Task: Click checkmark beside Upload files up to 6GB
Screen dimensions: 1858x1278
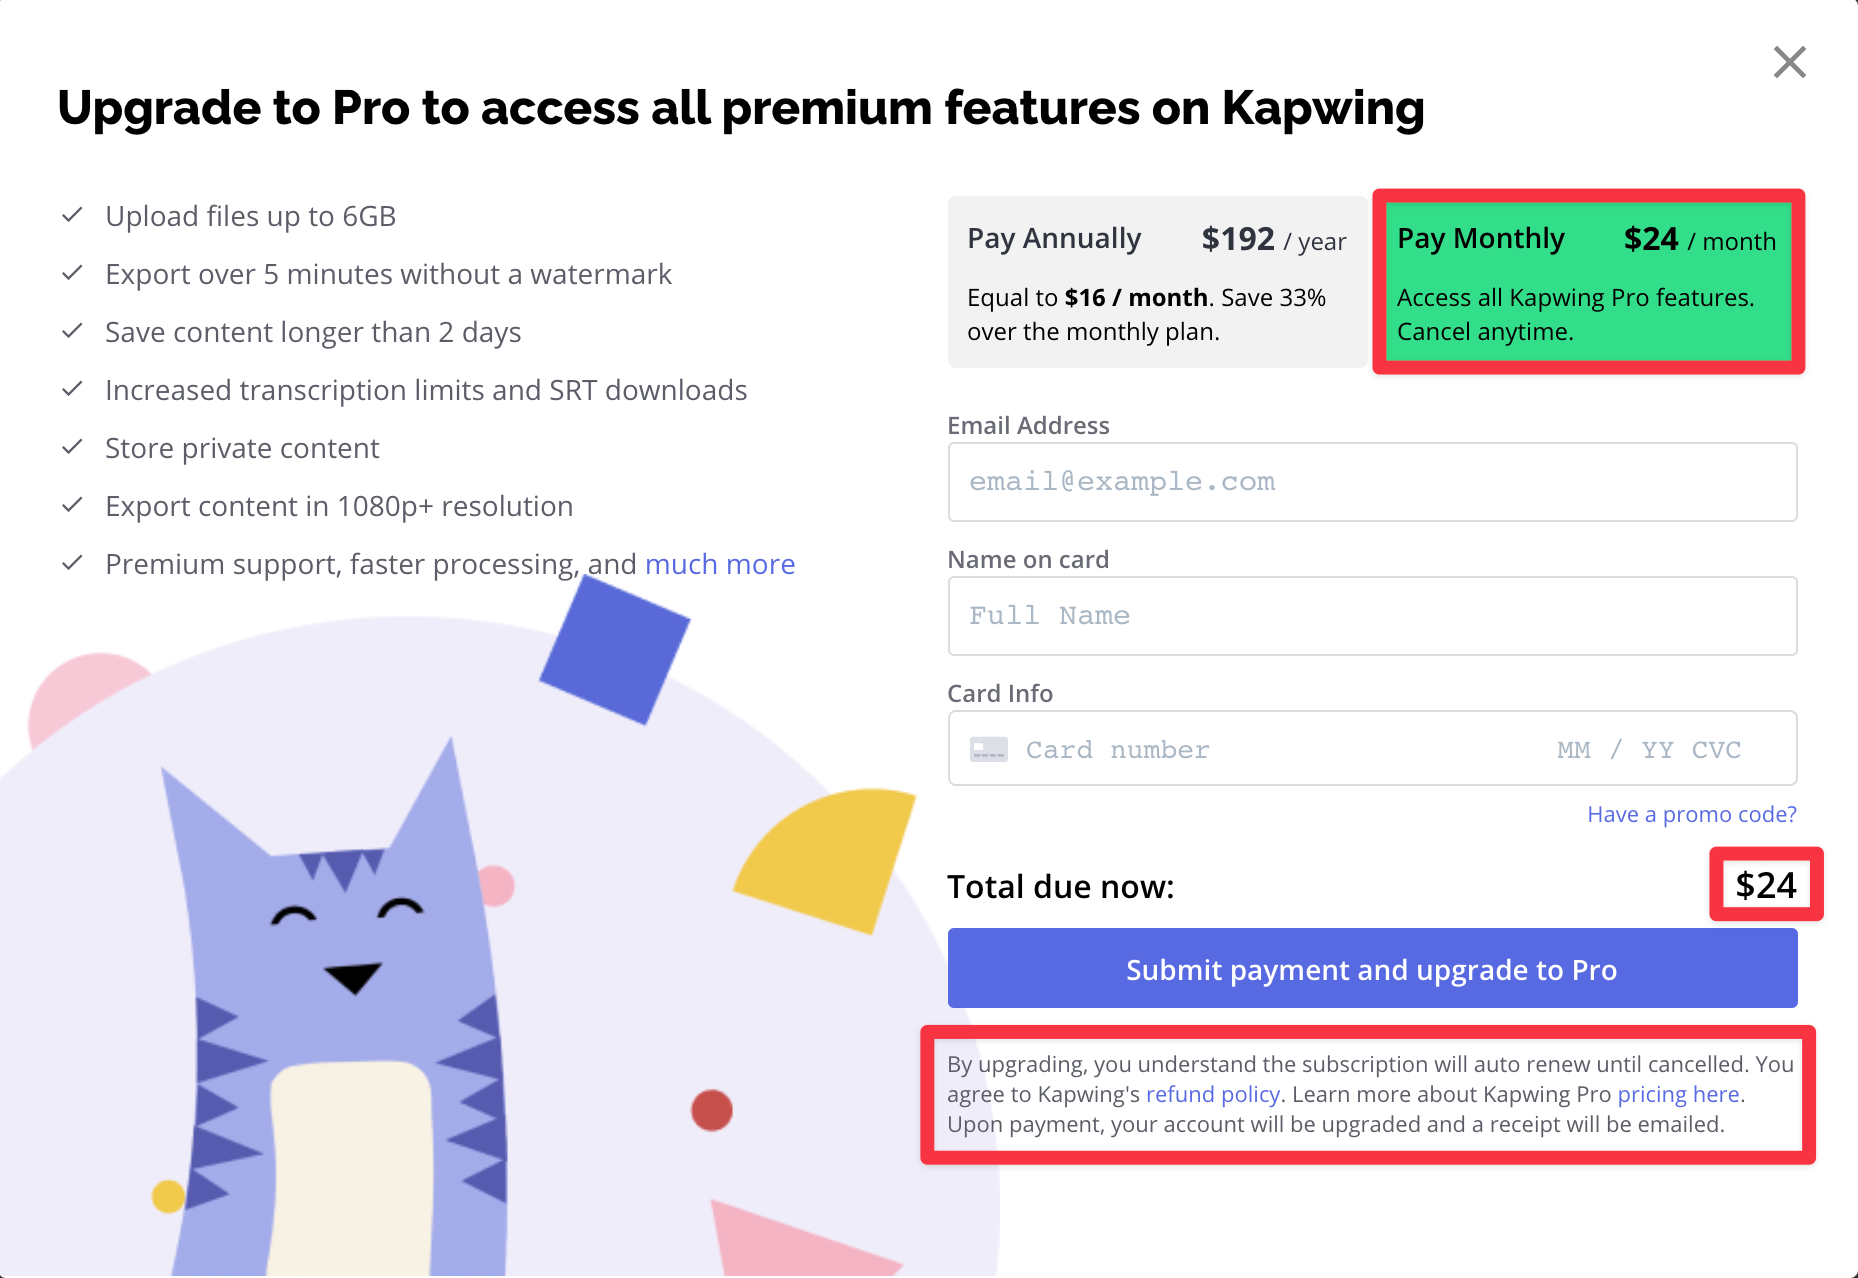Action: click(72, 216)
